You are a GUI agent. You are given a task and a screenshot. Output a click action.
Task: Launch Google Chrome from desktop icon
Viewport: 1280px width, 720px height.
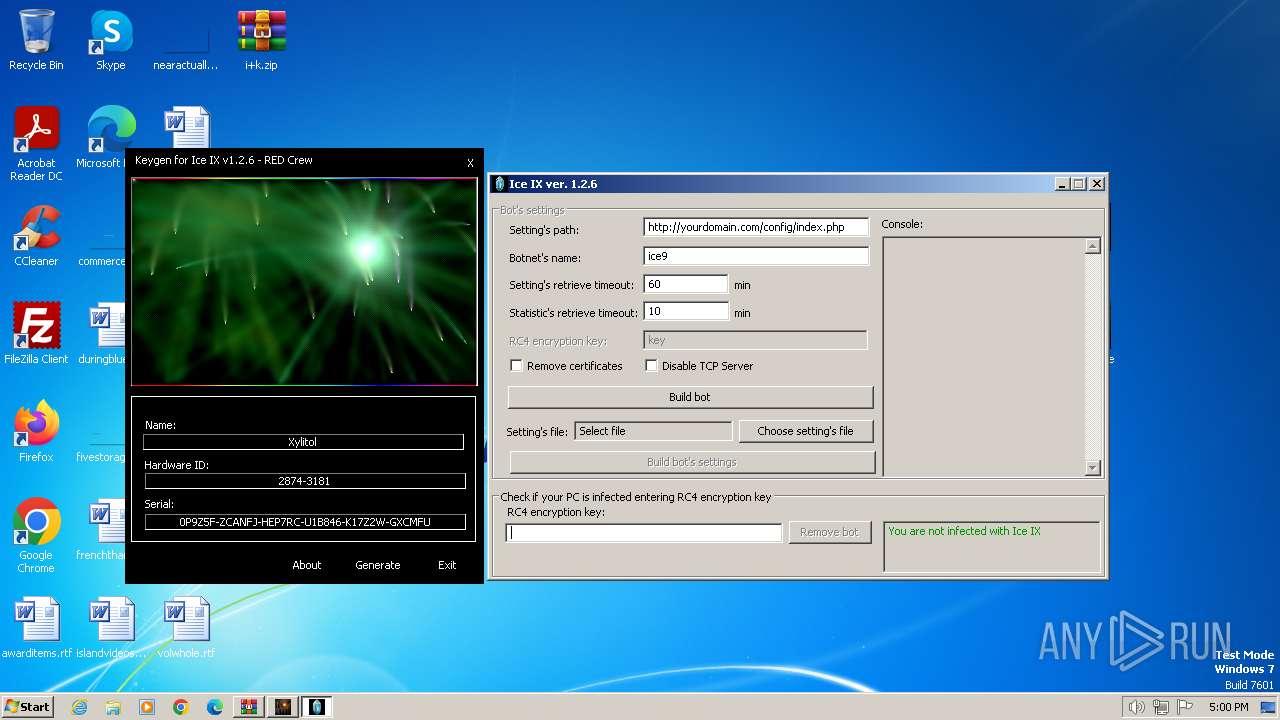click(x=36, y=536)
